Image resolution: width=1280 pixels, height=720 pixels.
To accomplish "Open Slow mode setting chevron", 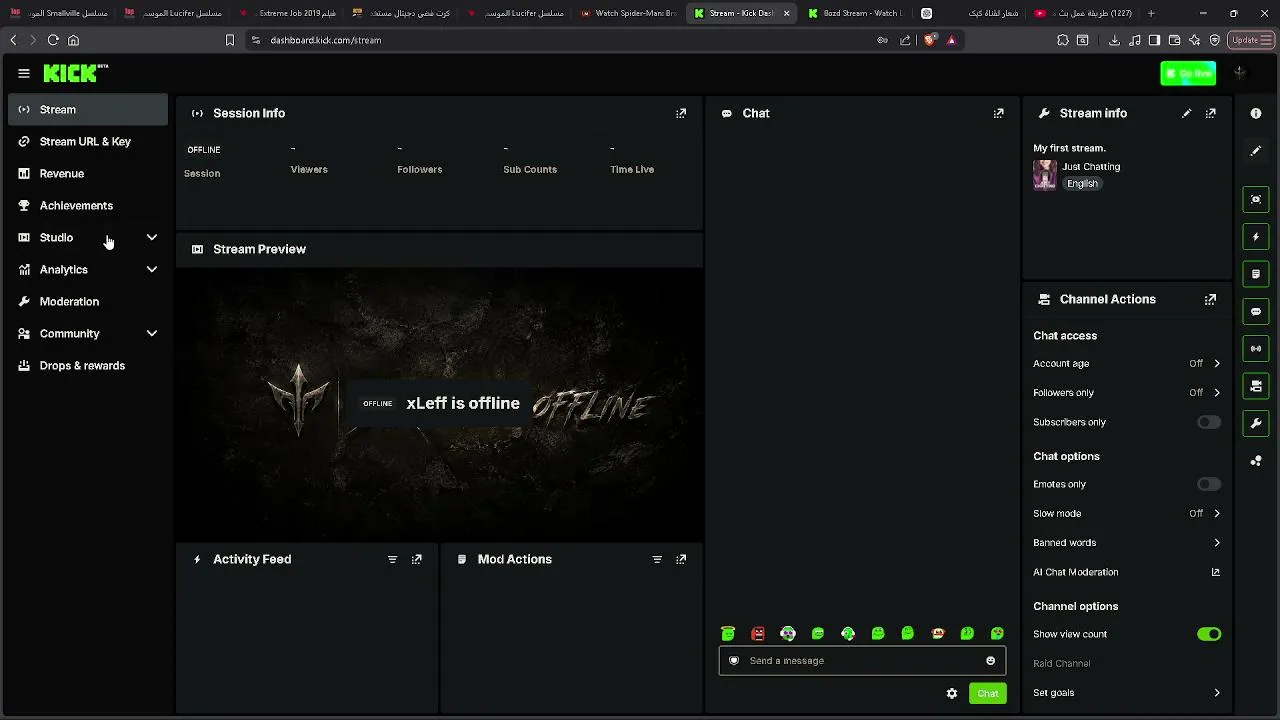I will pos(1217,513).
